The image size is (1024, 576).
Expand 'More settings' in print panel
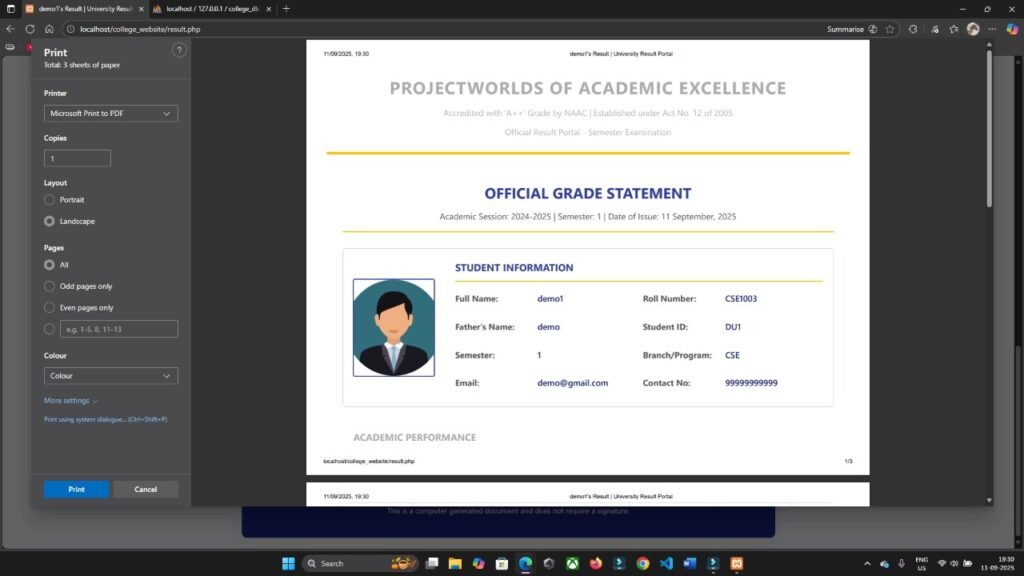pyautogui.click(x=68, y=400)
